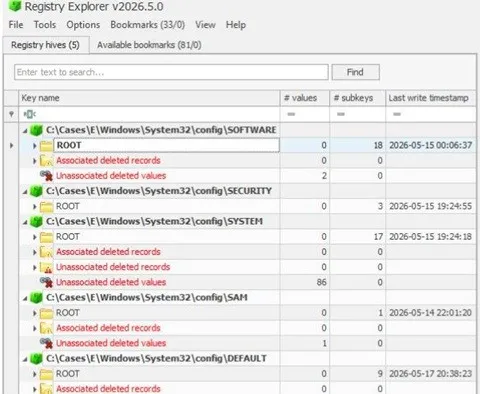The image size is (480, 394).
Task: Sort by Last write timestamp column header
Action: click(x=431, y=98)
